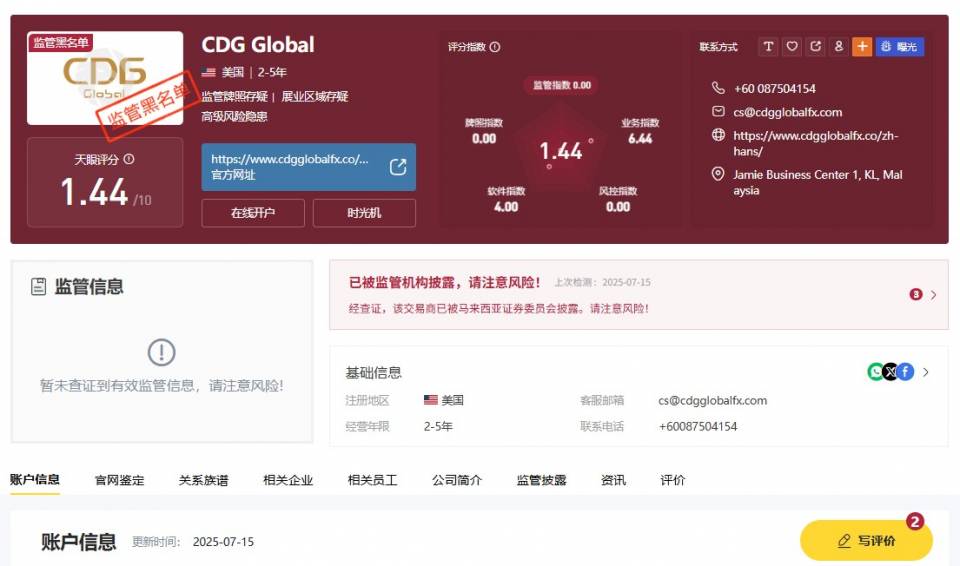Click the blue 曝光 exposure button
The width and height of the screenshot is (960, 566).
[899, 47]
